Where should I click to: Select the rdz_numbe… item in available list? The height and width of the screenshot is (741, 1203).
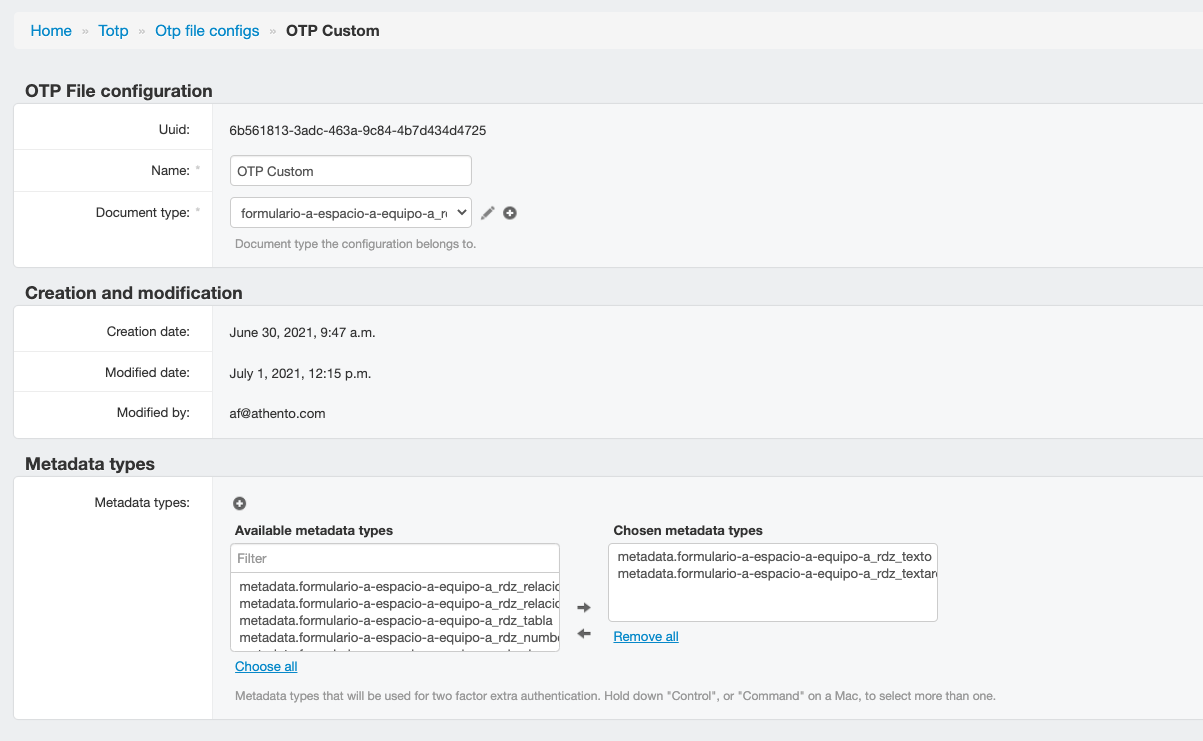[395, 637]
